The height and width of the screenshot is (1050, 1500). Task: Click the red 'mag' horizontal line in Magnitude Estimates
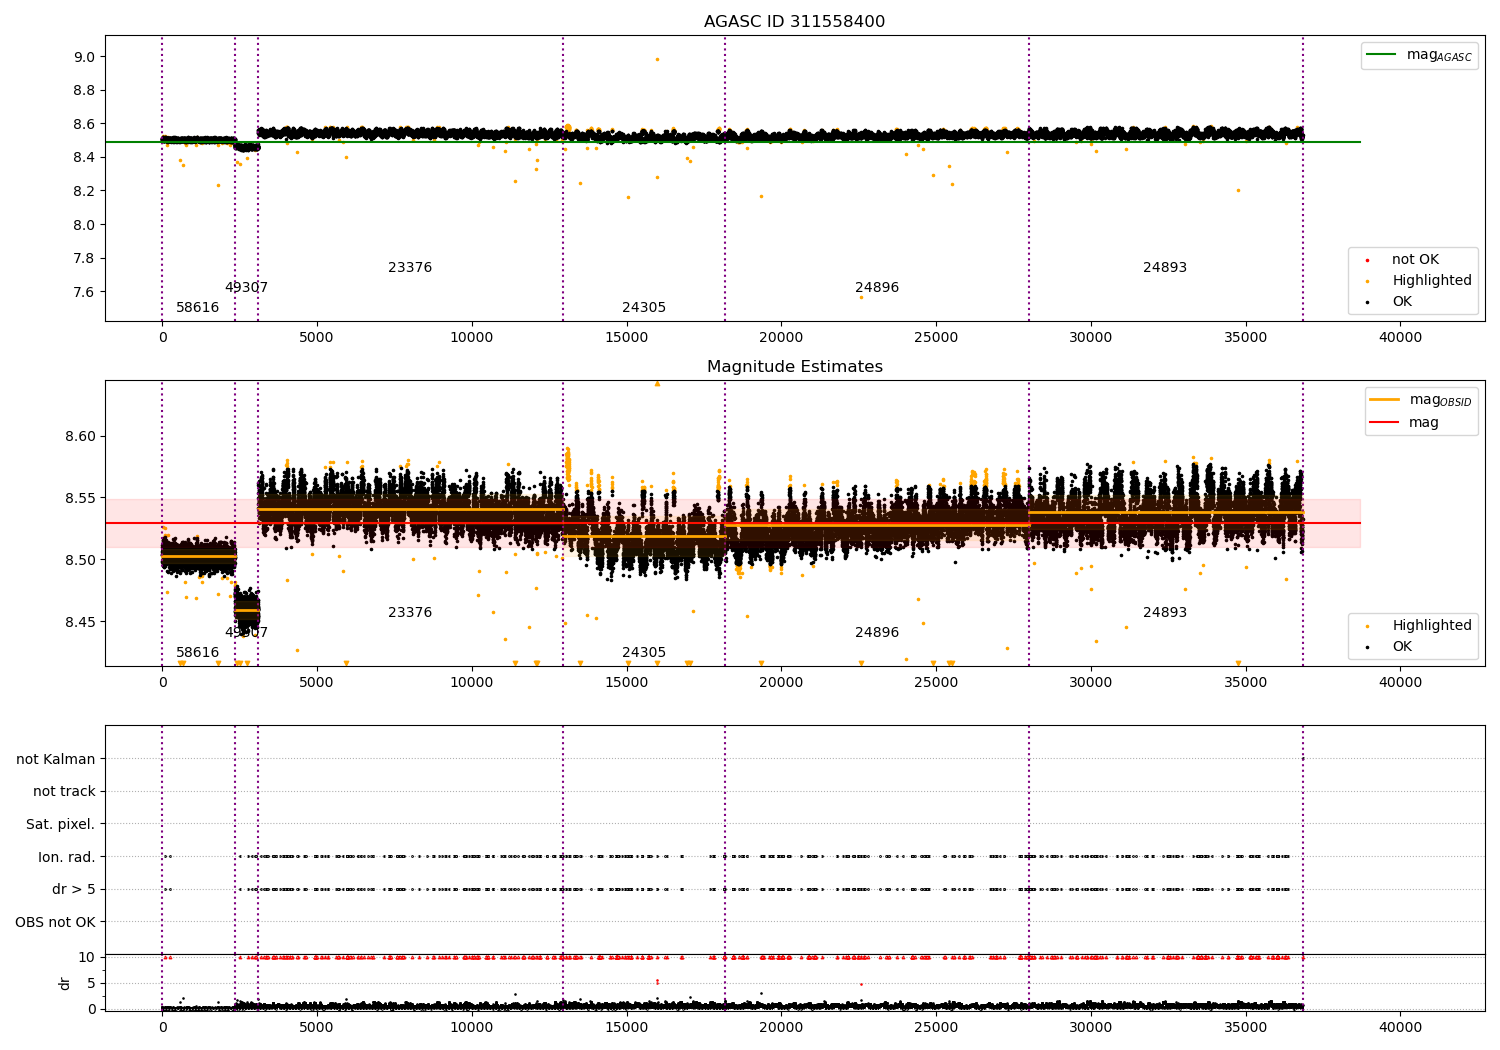[x=733, y=523]
